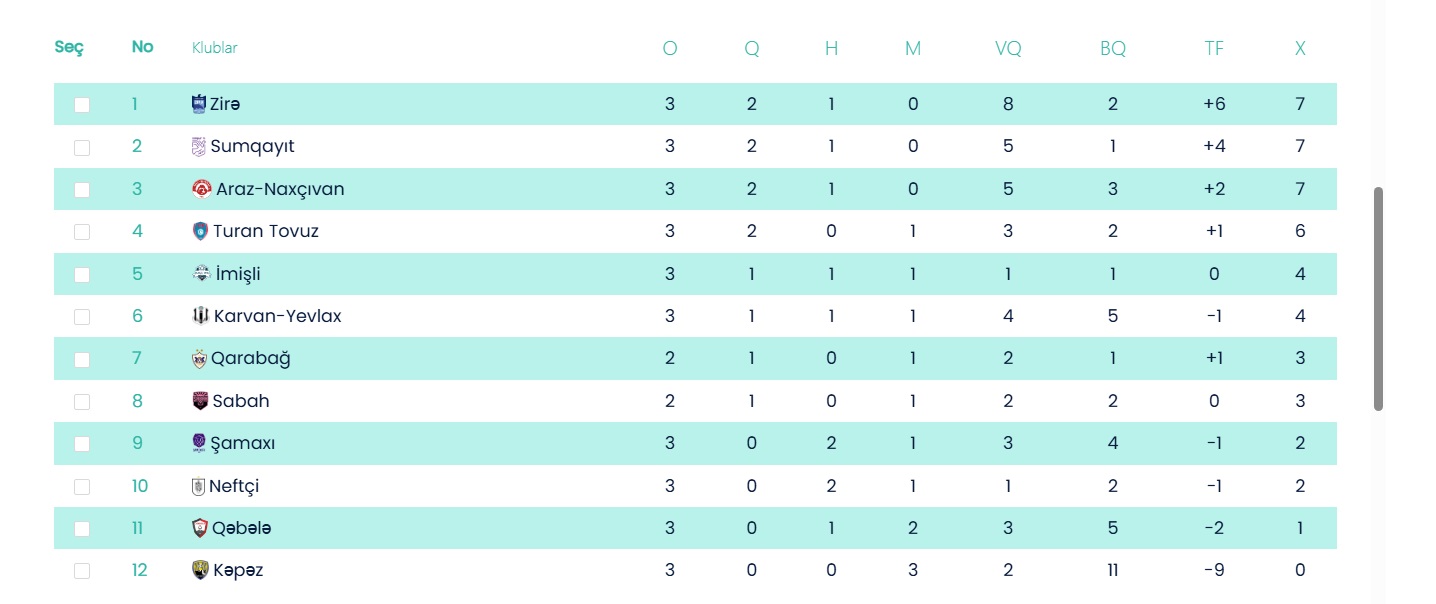Screen dimensions: 1436x604
Task: Click the Kəpəz club crest icon
Action: [x=200, y=570]
